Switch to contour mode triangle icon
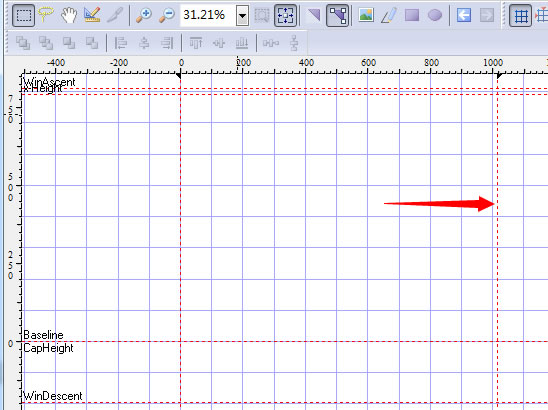Viewport: 548px width, 410px height. click(x=314, y=15)
